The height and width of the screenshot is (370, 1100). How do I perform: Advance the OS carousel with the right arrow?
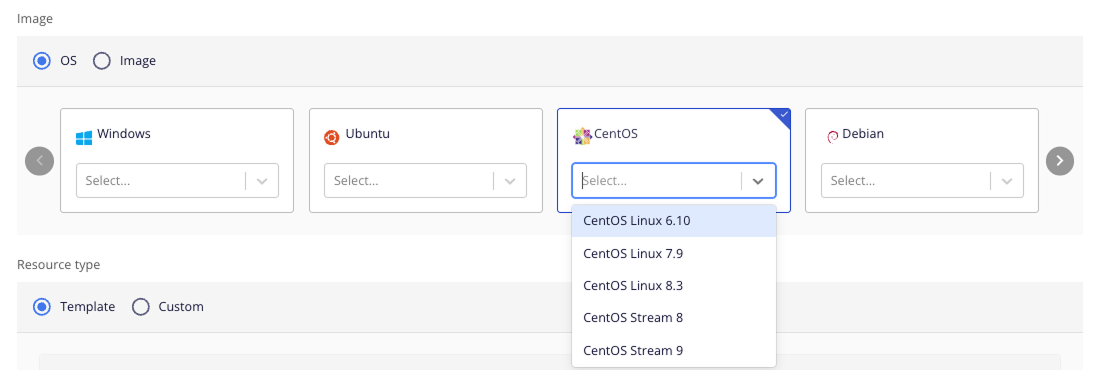pos(1059,161)
